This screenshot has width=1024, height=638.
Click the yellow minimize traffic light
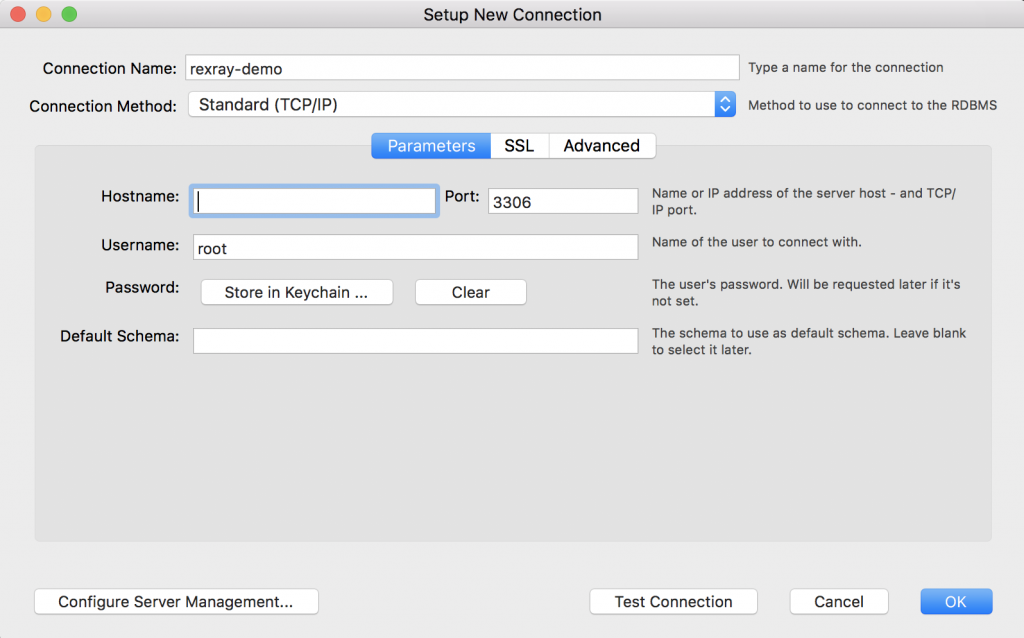click(43, 15)
